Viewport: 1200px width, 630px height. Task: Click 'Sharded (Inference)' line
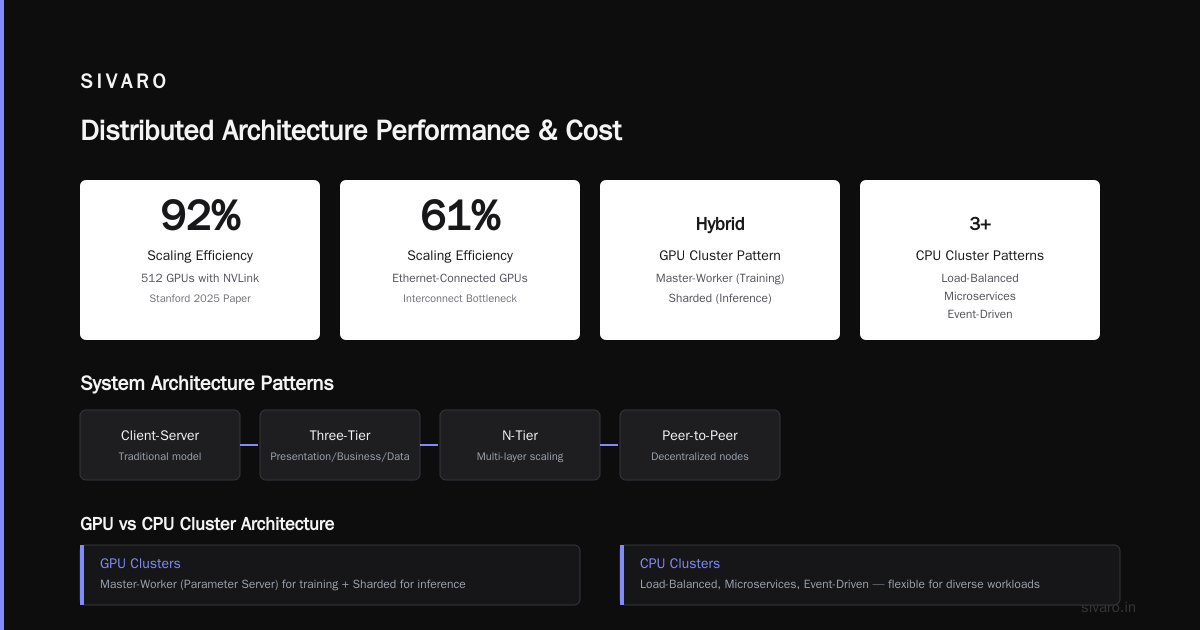click(720, 298)
